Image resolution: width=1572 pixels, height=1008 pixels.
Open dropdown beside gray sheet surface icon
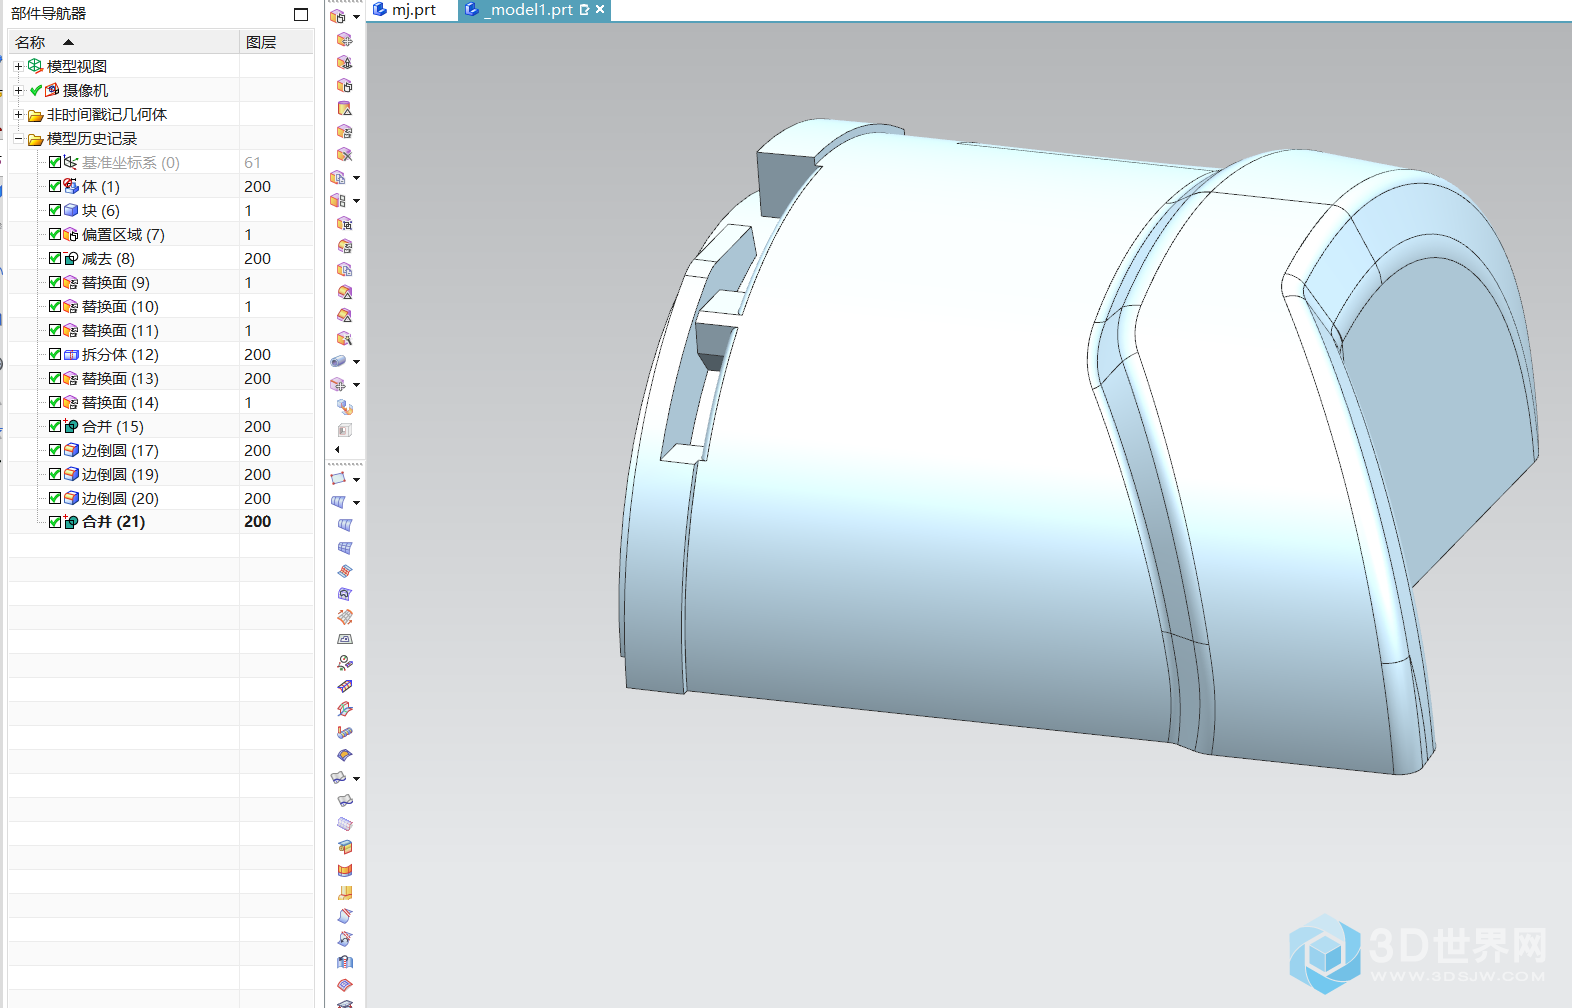point(357,778)
